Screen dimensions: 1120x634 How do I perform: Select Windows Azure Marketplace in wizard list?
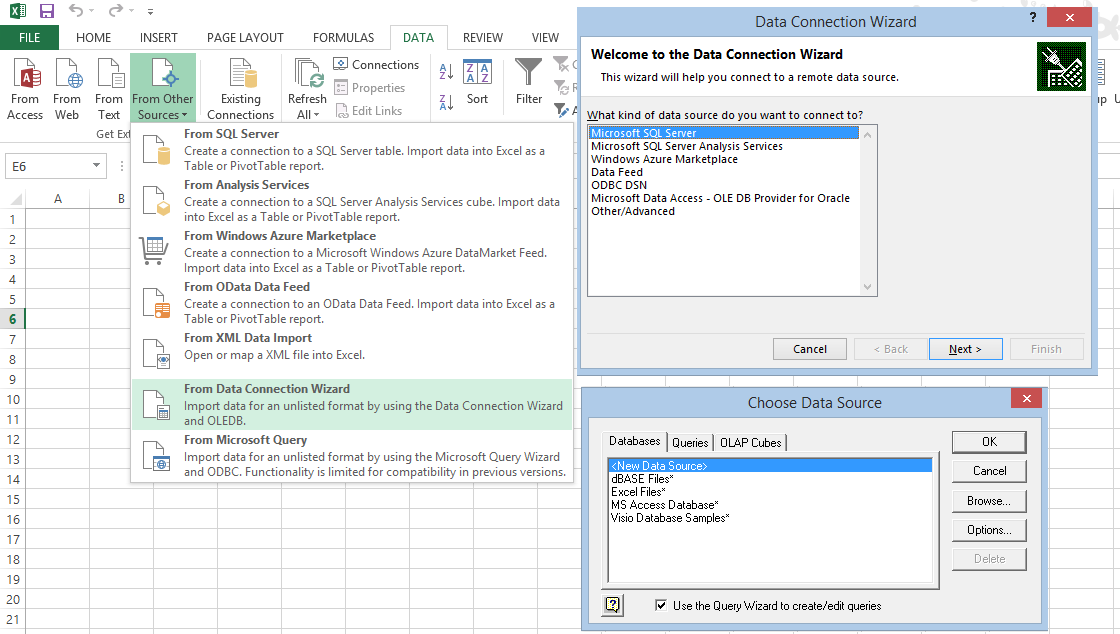tap(724, 159)
